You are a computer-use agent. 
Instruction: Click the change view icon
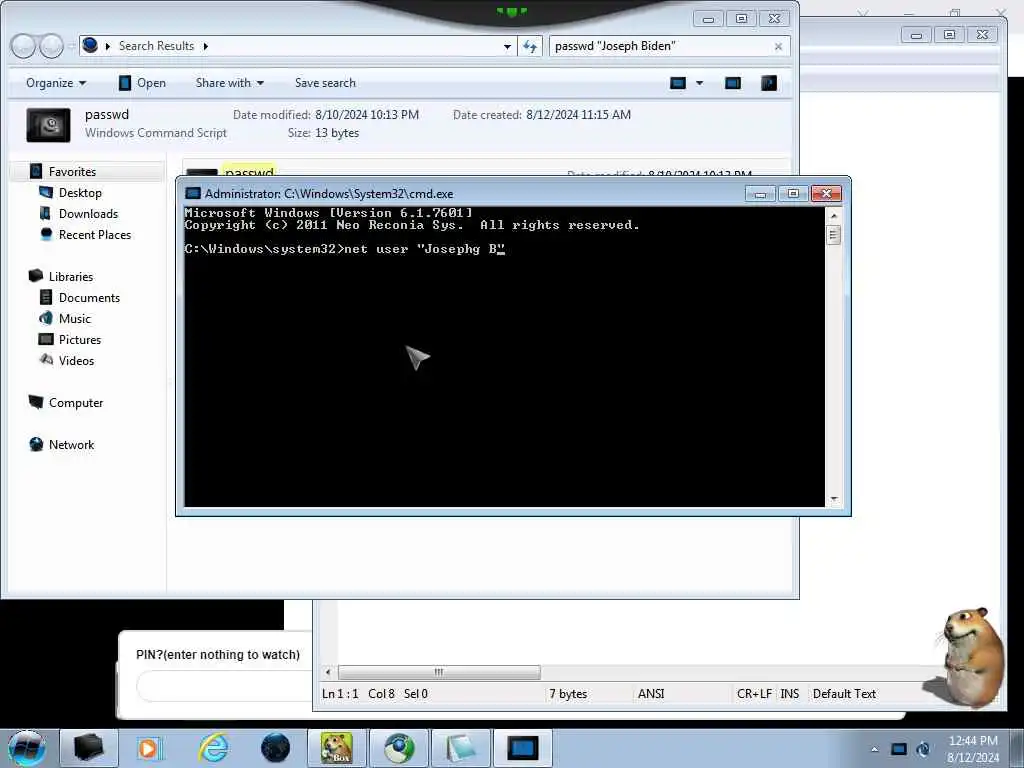(679, 83)
